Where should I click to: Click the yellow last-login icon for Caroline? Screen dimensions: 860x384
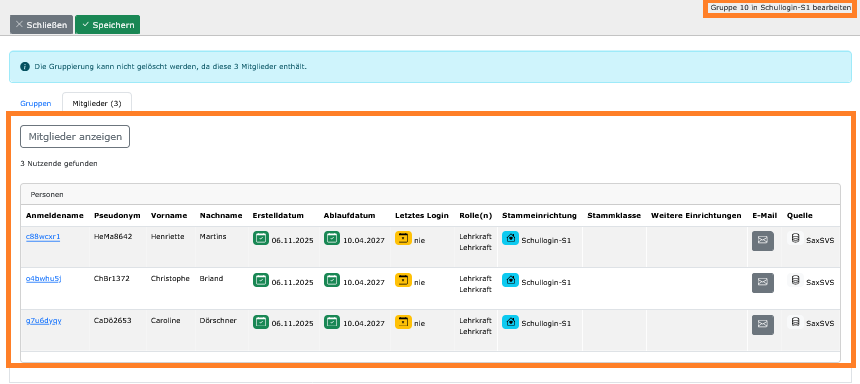(x=403, y=322)
